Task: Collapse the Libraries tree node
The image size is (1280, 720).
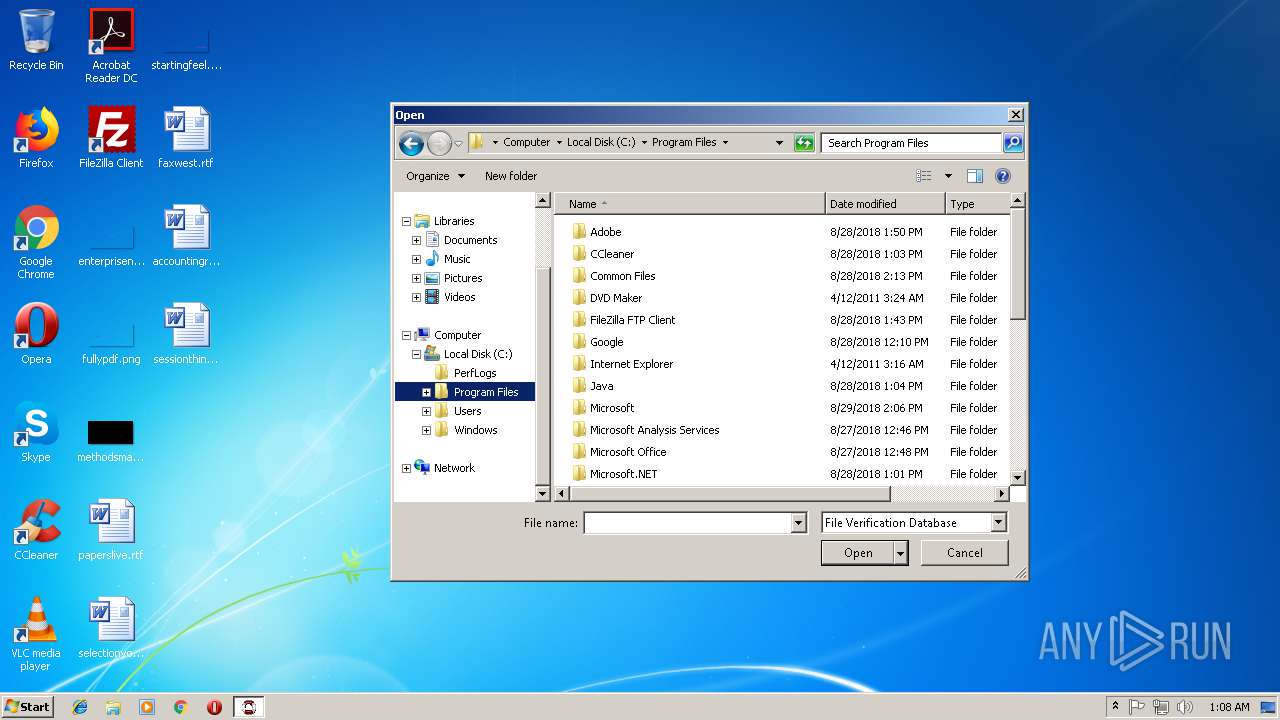Action: [x=407, y=221]
